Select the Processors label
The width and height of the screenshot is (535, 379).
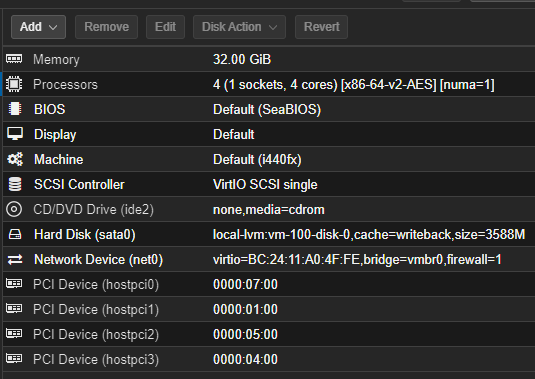tap(65, 85)
